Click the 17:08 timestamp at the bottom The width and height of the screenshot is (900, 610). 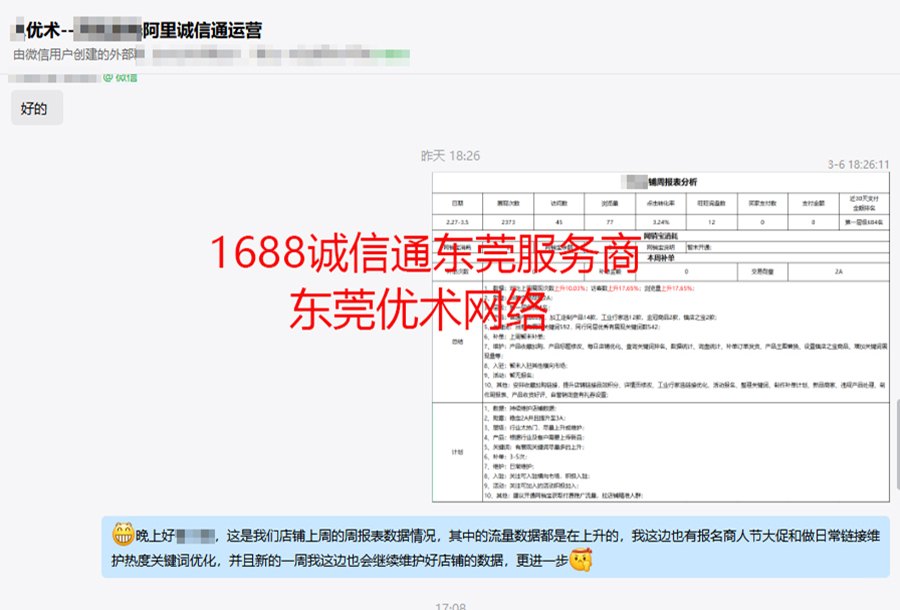(x=450, y=605)
